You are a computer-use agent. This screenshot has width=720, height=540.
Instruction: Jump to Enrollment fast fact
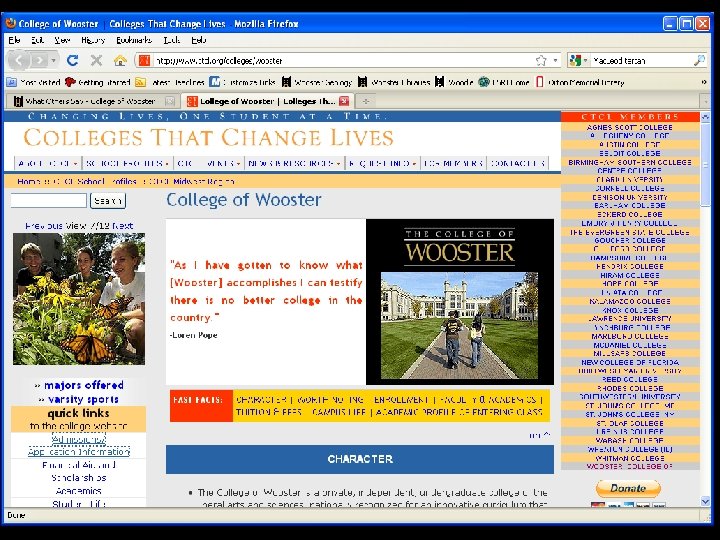tap(402, 399)
